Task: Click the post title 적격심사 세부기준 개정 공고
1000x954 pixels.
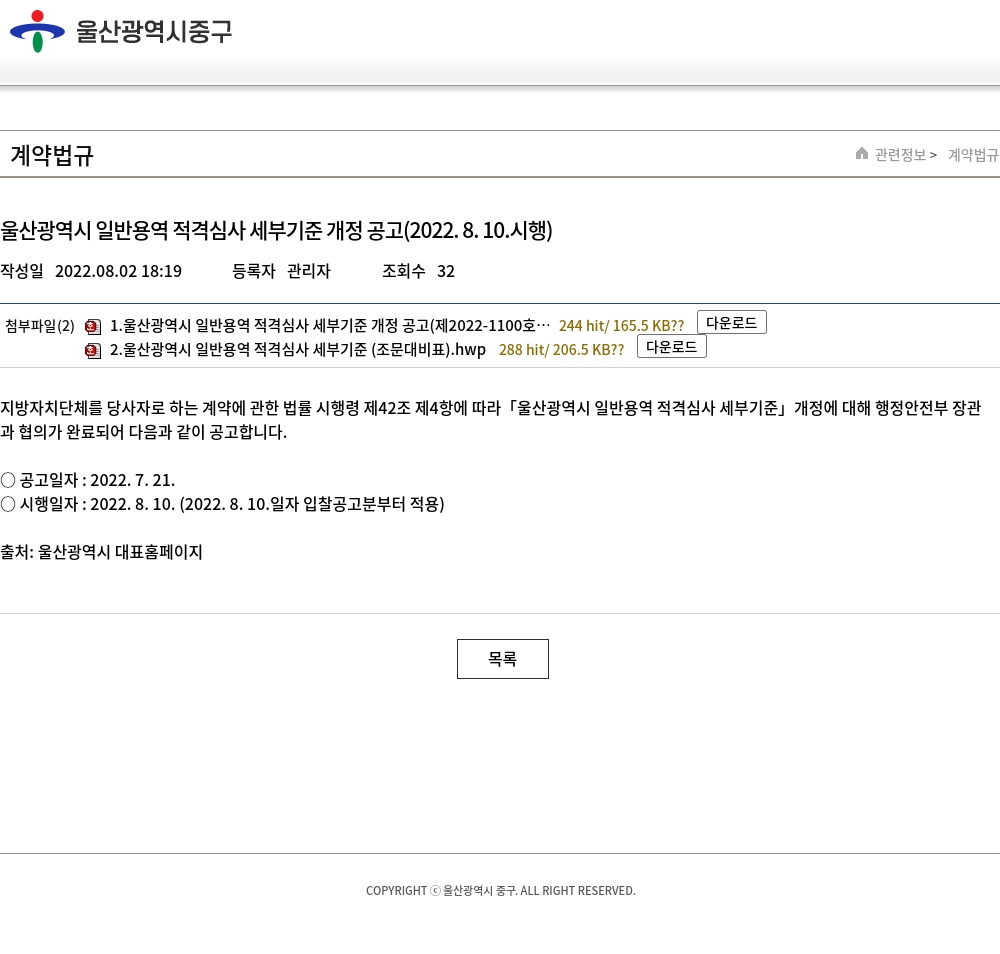Action: 276,230
